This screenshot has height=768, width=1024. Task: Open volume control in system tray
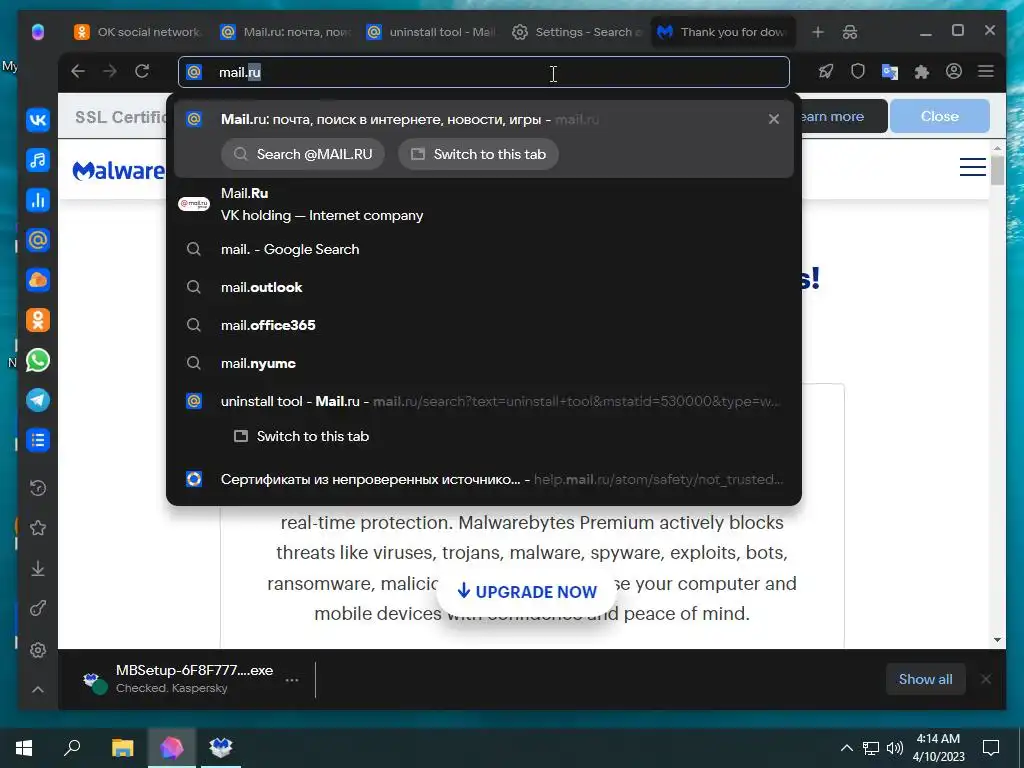895,748
